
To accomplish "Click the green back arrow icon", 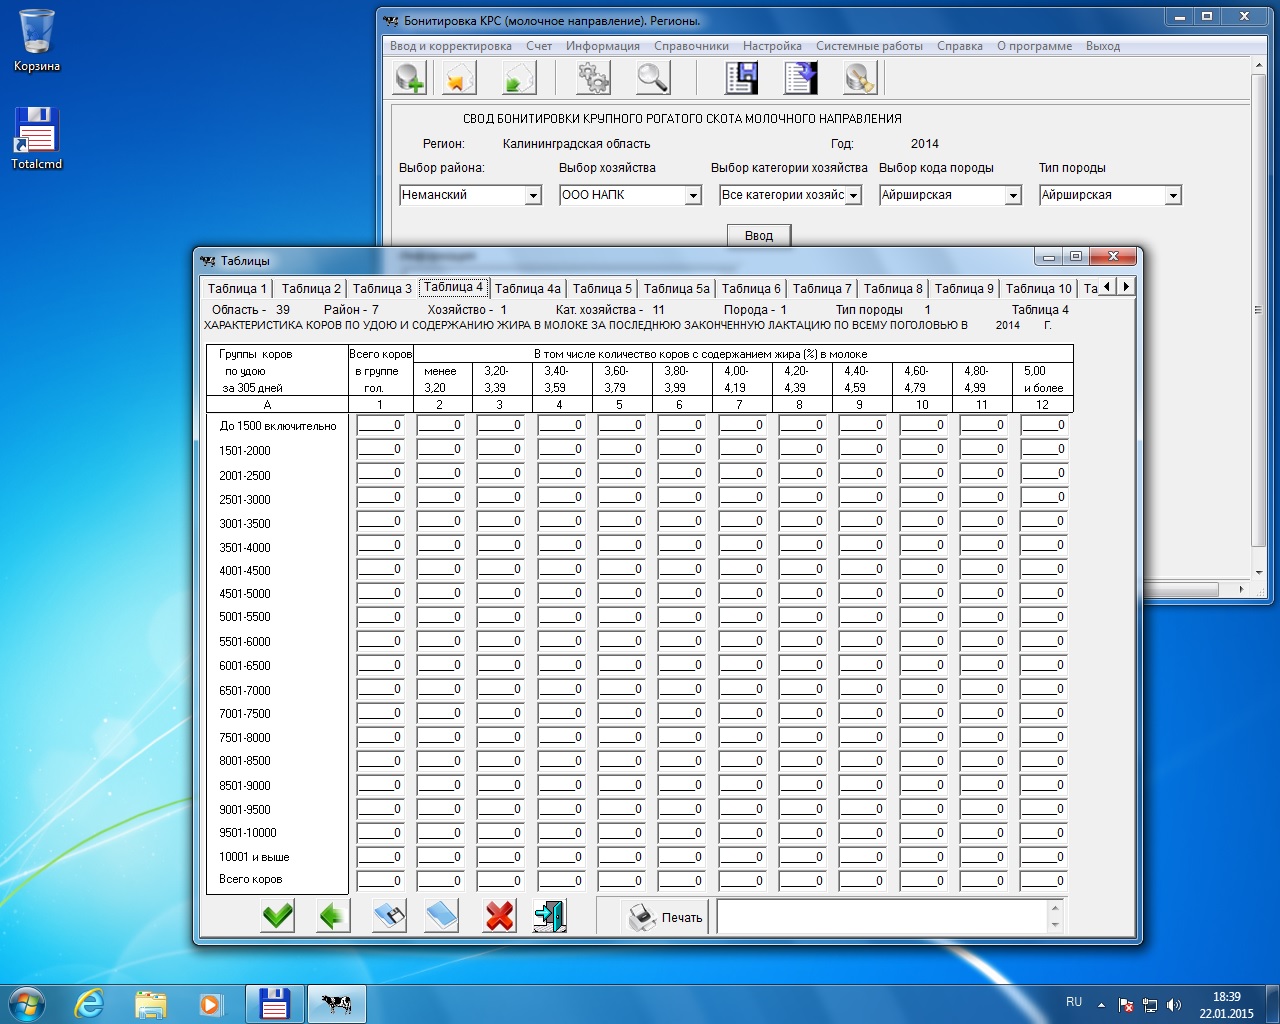I will point(333,915).
